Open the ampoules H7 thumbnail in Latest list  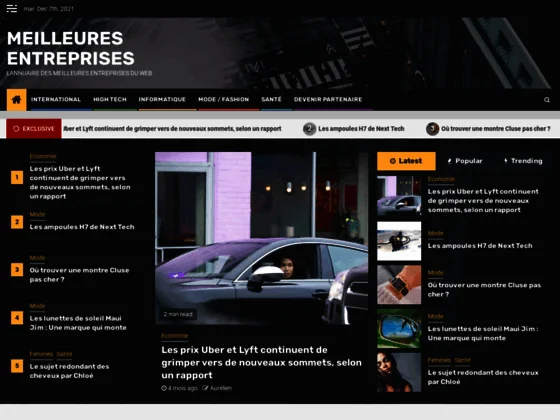tap(399, 241)
